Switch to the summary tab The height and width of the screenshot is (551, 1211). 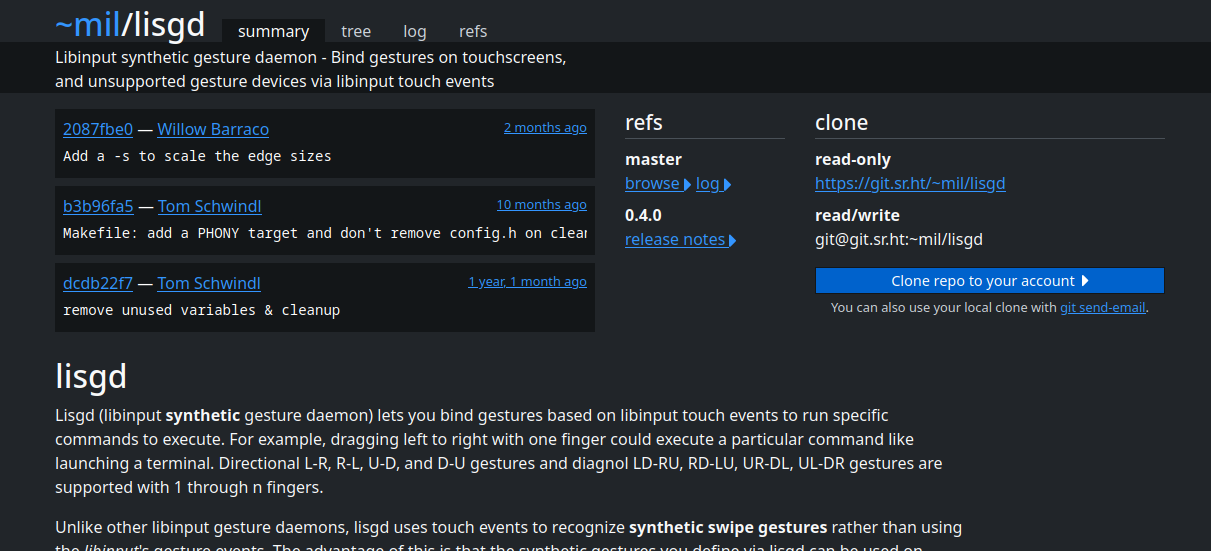point(273,31)
